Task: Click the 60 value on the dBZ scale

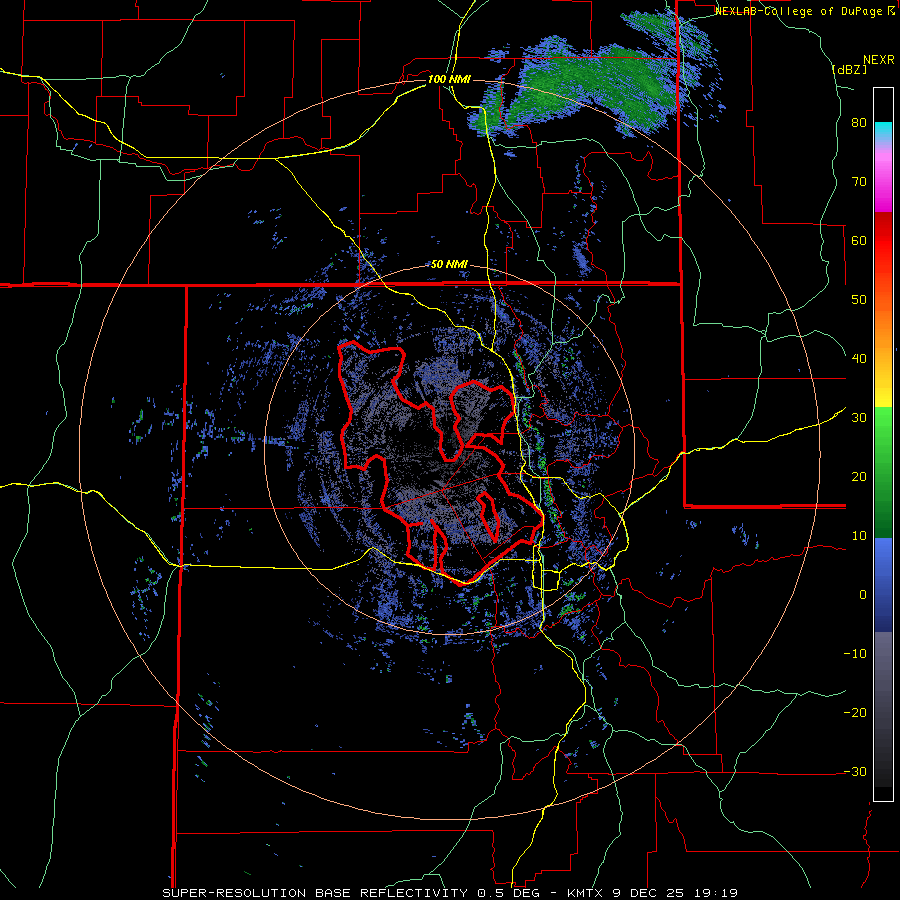Action: click(859, 240)
